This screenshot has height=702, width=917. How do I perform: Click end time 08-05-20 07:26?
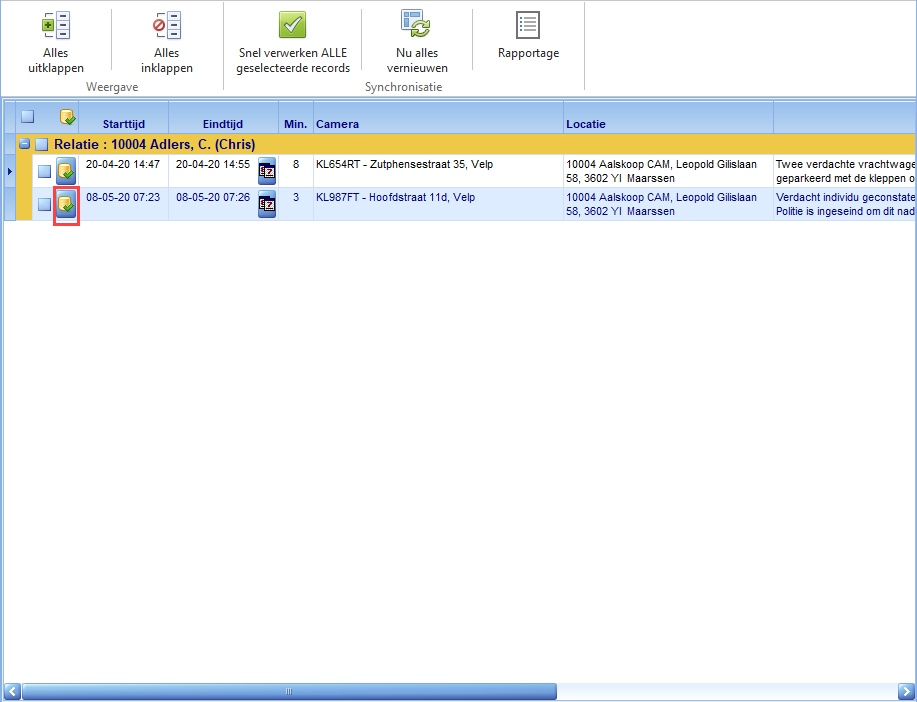pos(213,197)
